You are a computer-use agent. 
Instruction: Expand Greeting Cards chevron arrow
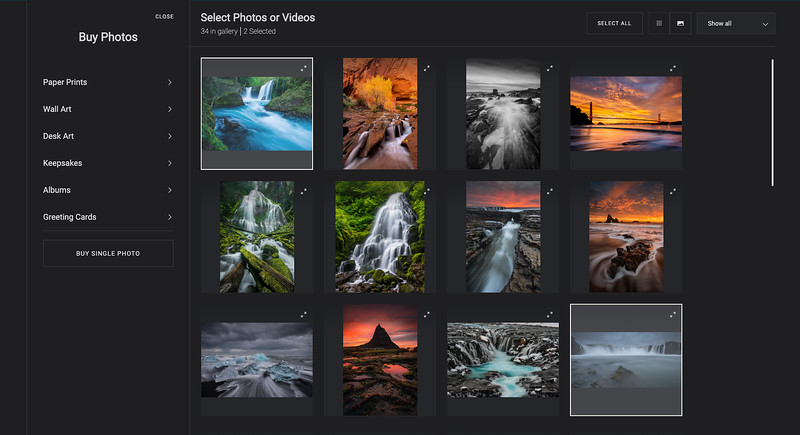coord(169,217)
